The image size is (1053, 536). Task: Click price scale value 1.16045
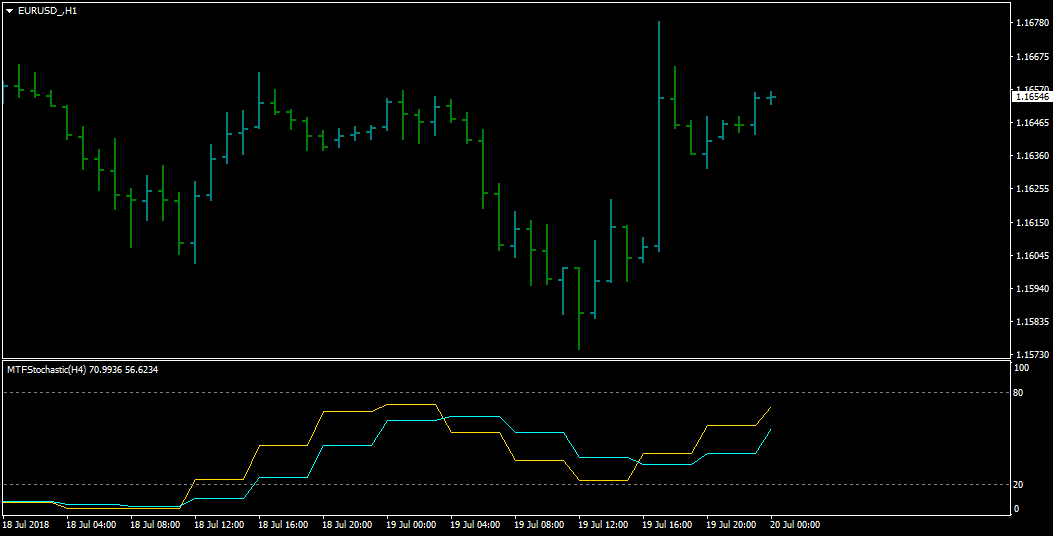pos(1033,255)
